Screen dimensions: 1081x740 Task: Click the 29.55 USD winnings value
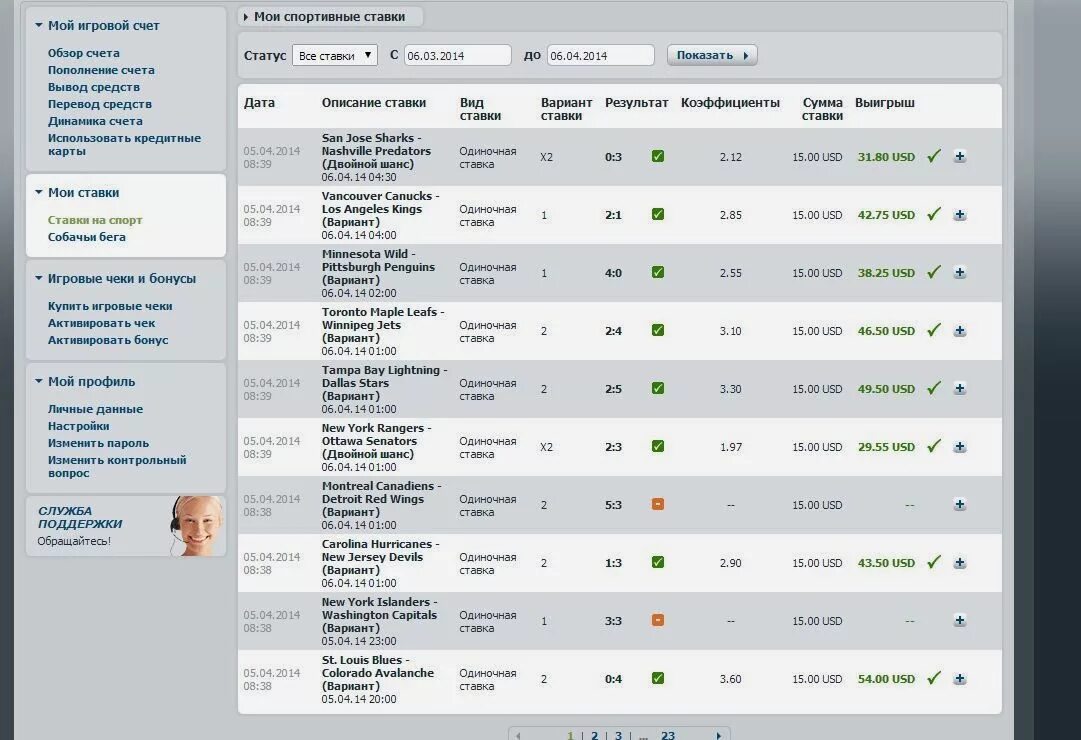tap(886, 447)
